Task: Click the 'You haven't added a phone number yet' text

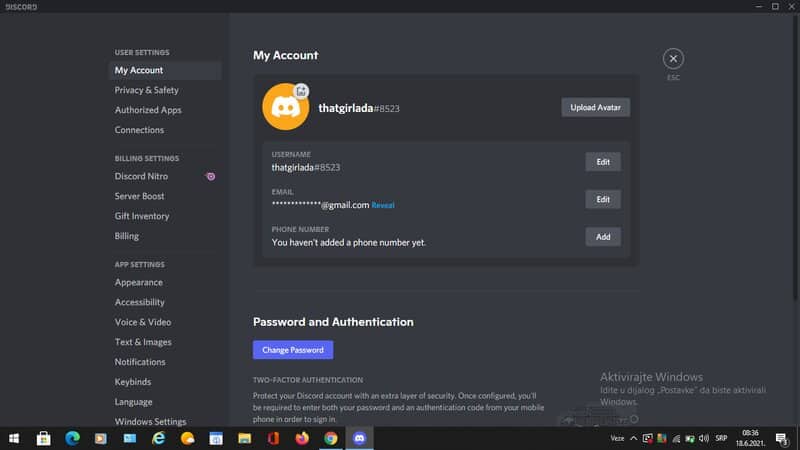Action: 348,243
